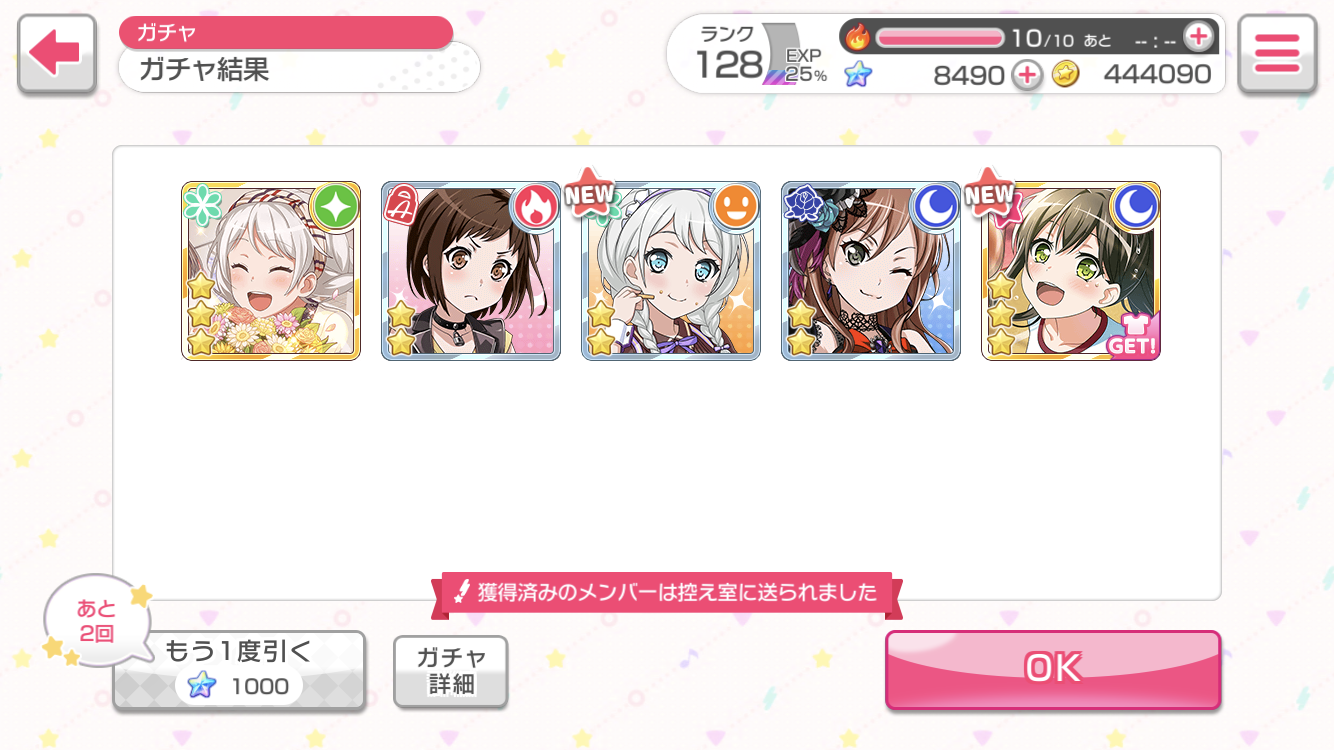Image resolution: width=1334 pixels, height=750 pixels.
Task: Click the gold coin icon beside 444090
Action: click(x=1066, y=74)
